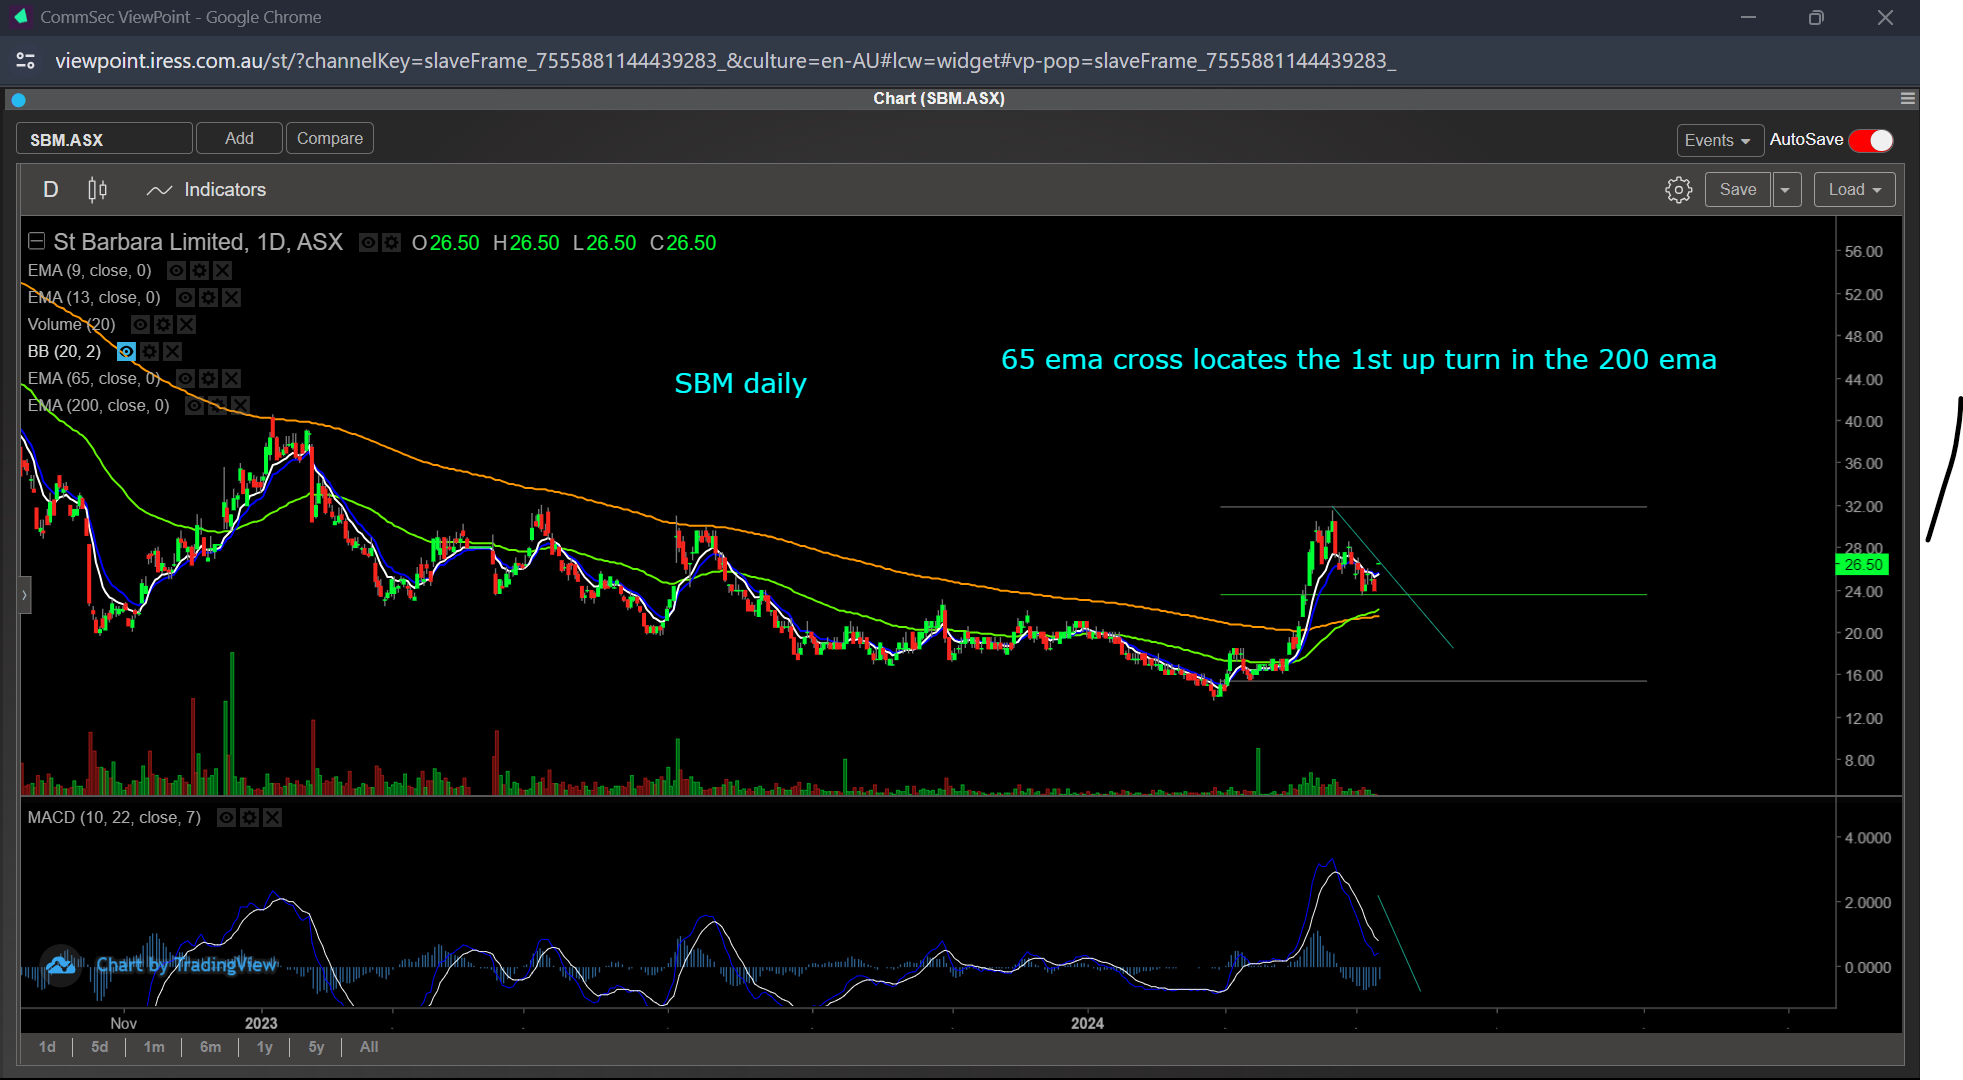Open settings for EMA 65 indicator

click(x=208, y=378)
